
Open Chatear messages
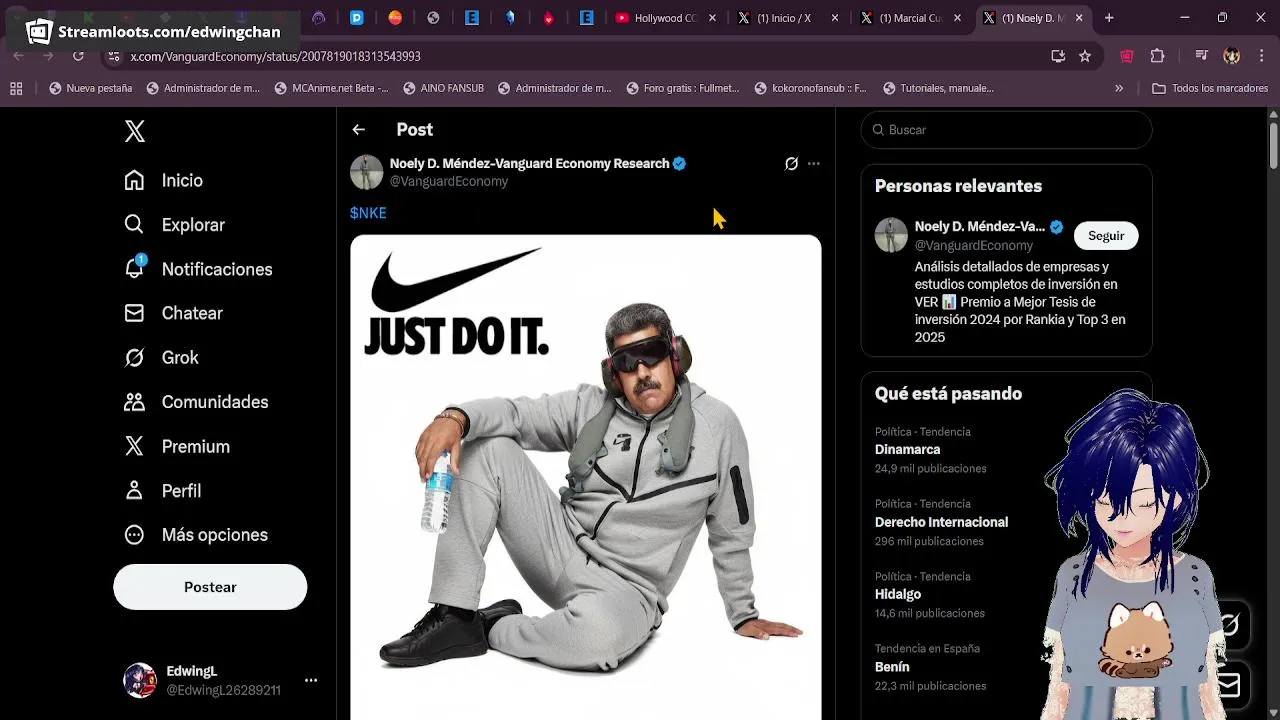point(173,313)
